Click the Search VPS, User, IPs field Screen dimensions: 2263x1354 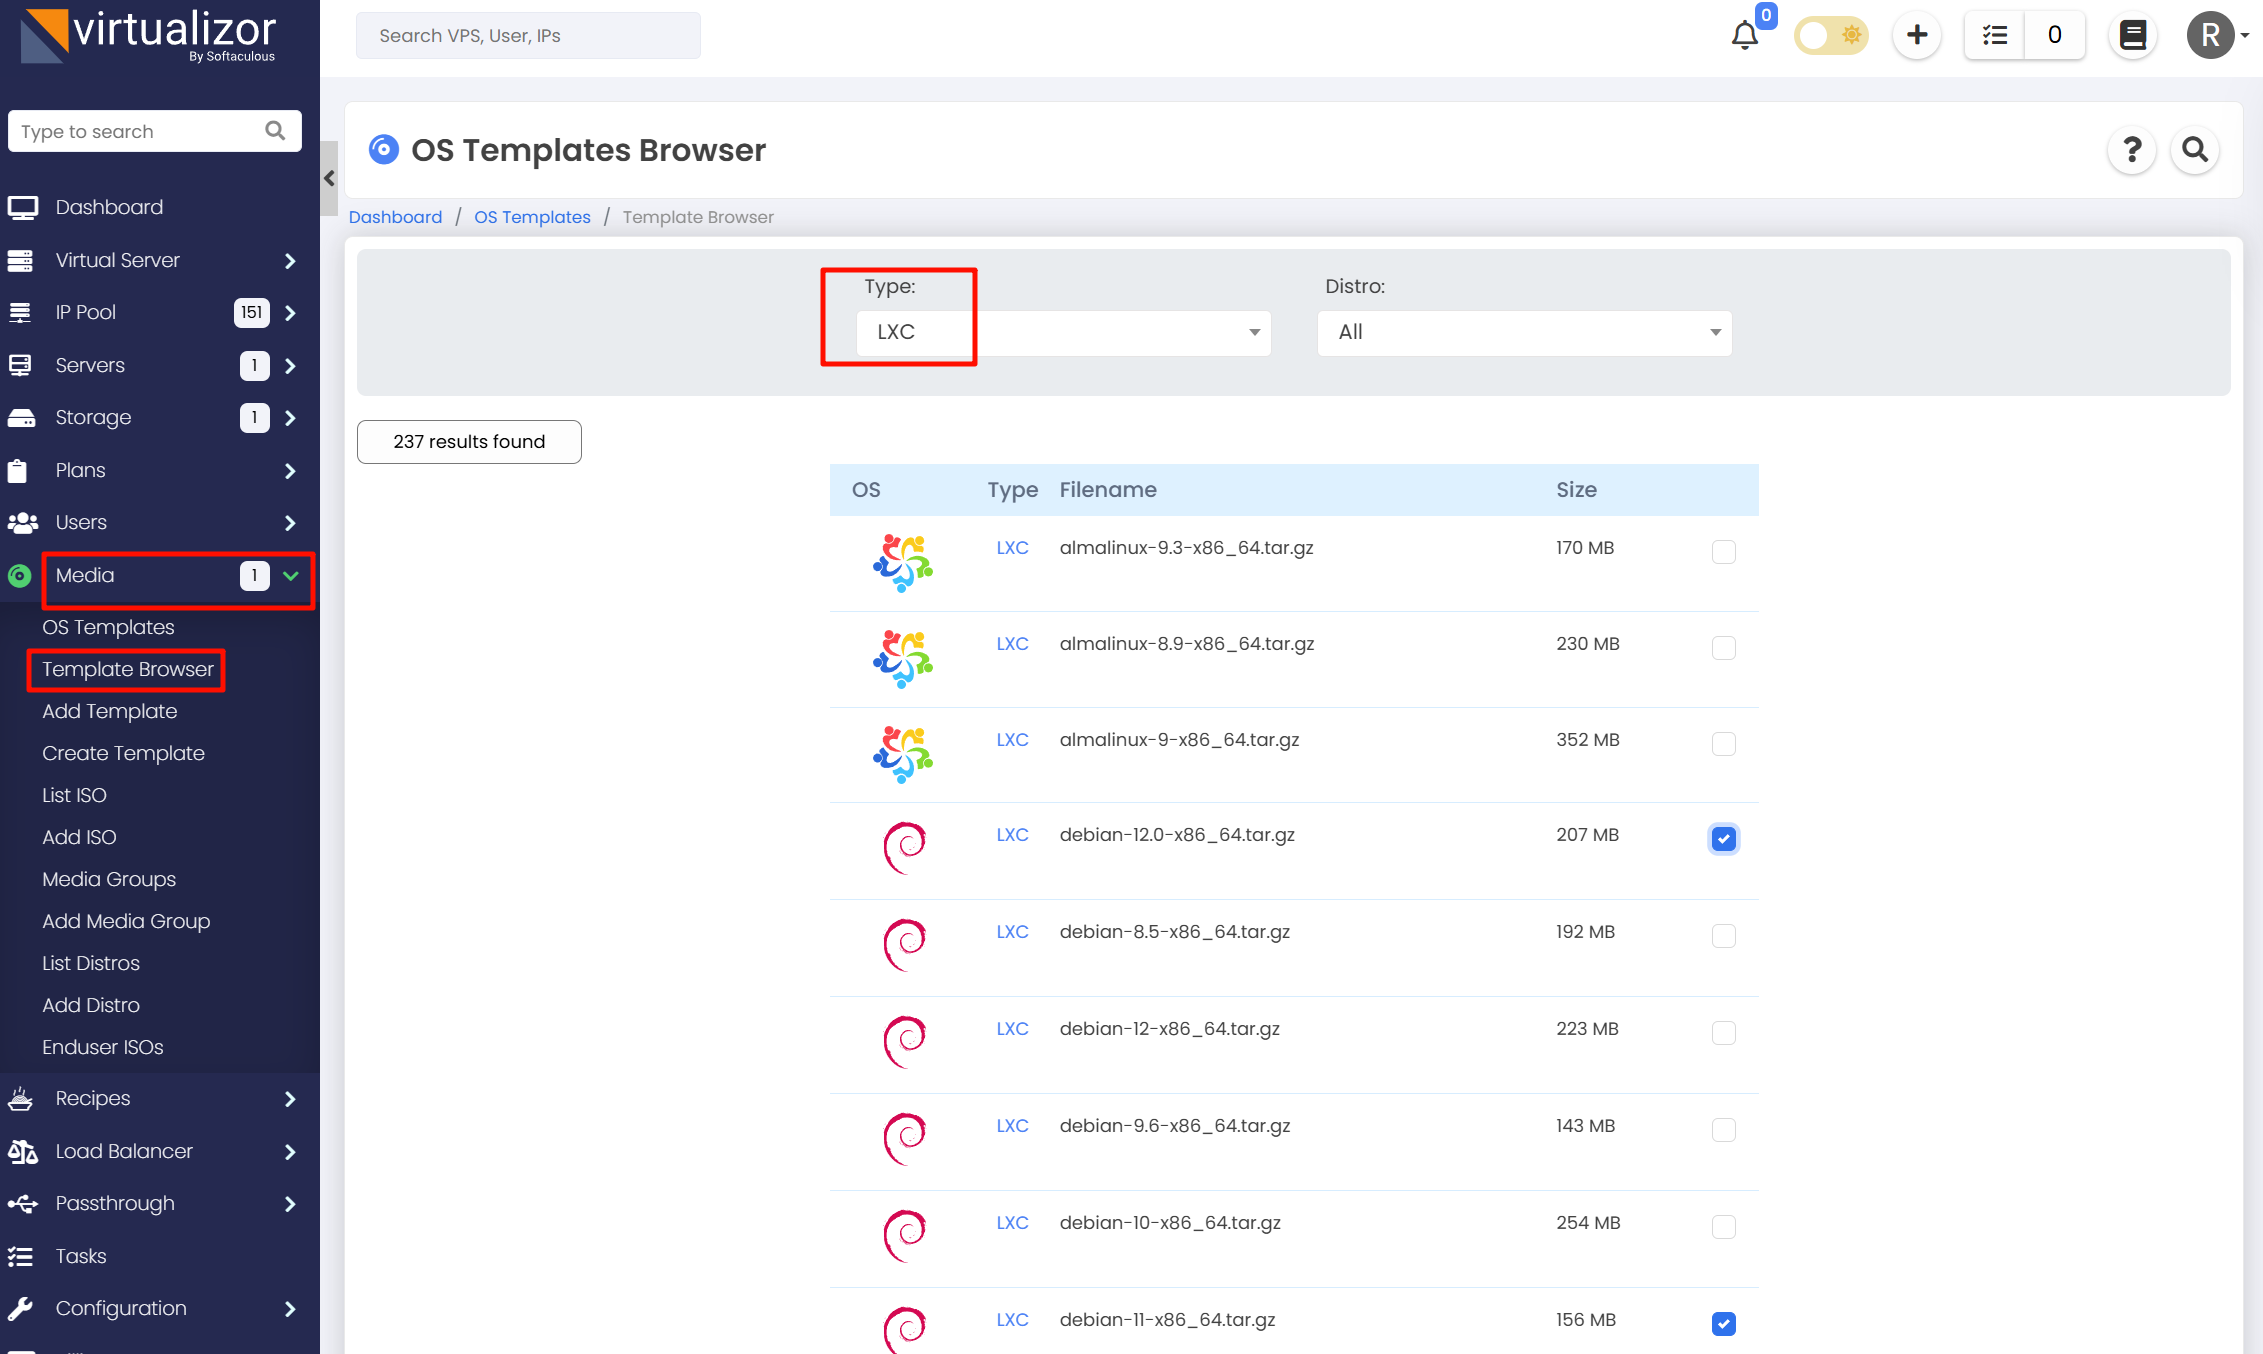528,36
